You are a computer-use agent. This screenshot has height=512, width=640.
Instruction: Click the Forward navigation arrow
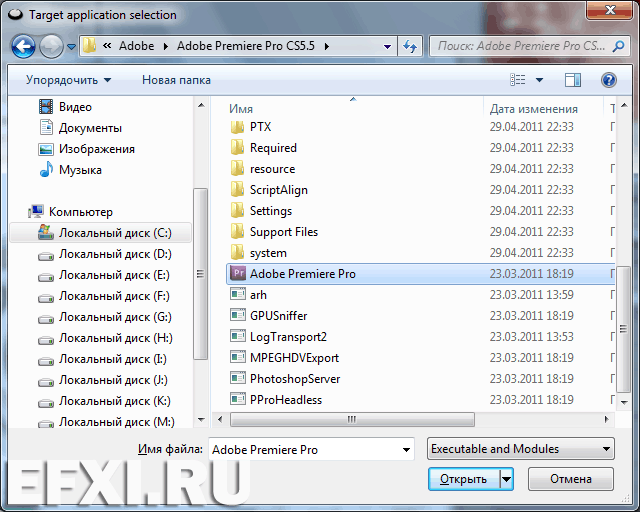click(51, 46)
